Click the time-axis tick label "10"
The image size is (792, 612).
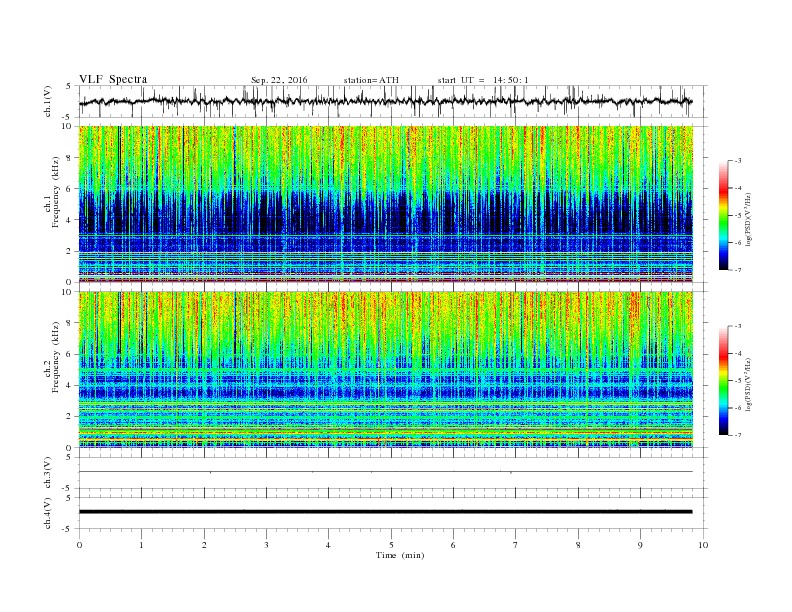[x=703, y=545]
